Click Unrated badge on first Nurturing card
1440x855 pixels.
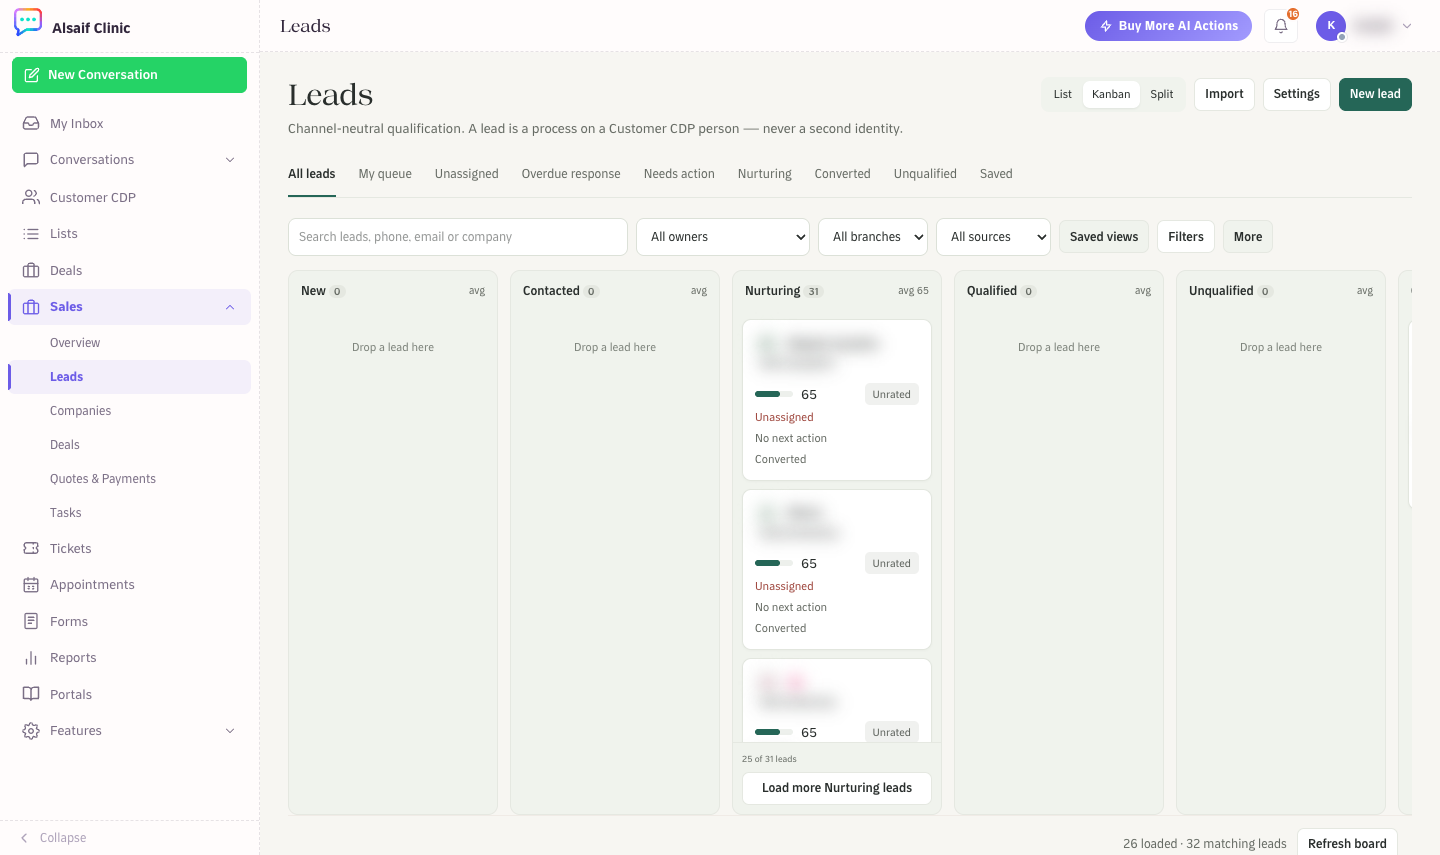[891, 394]
